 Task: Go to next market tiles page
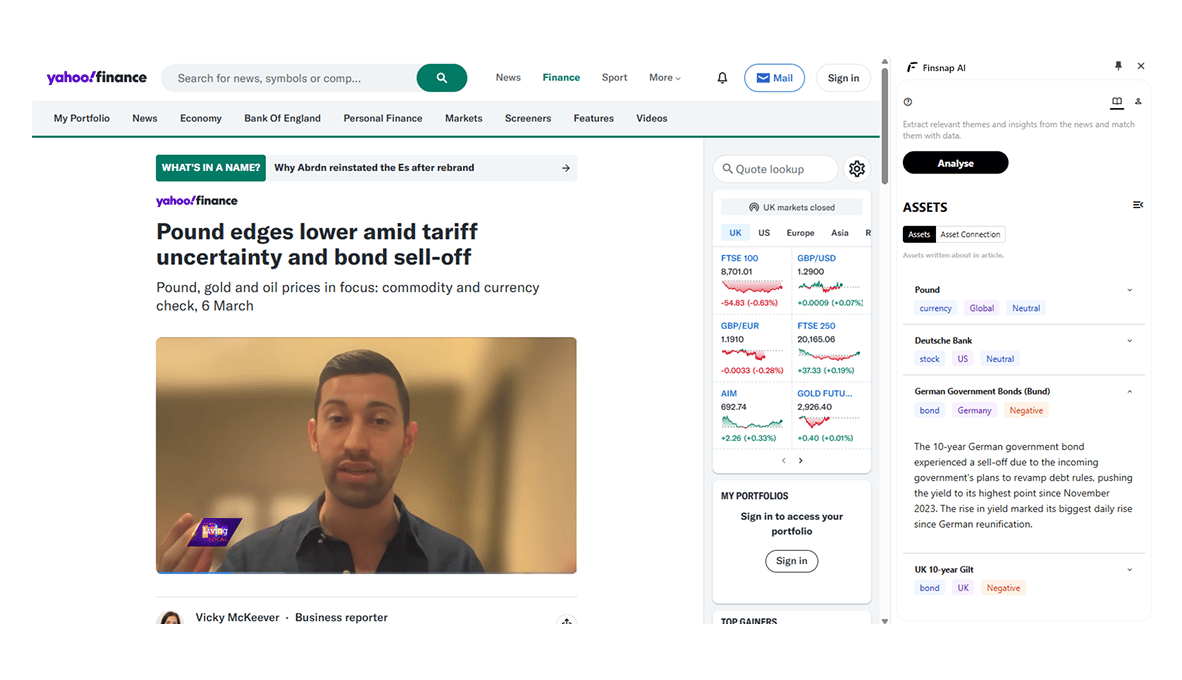pos(801,461)
